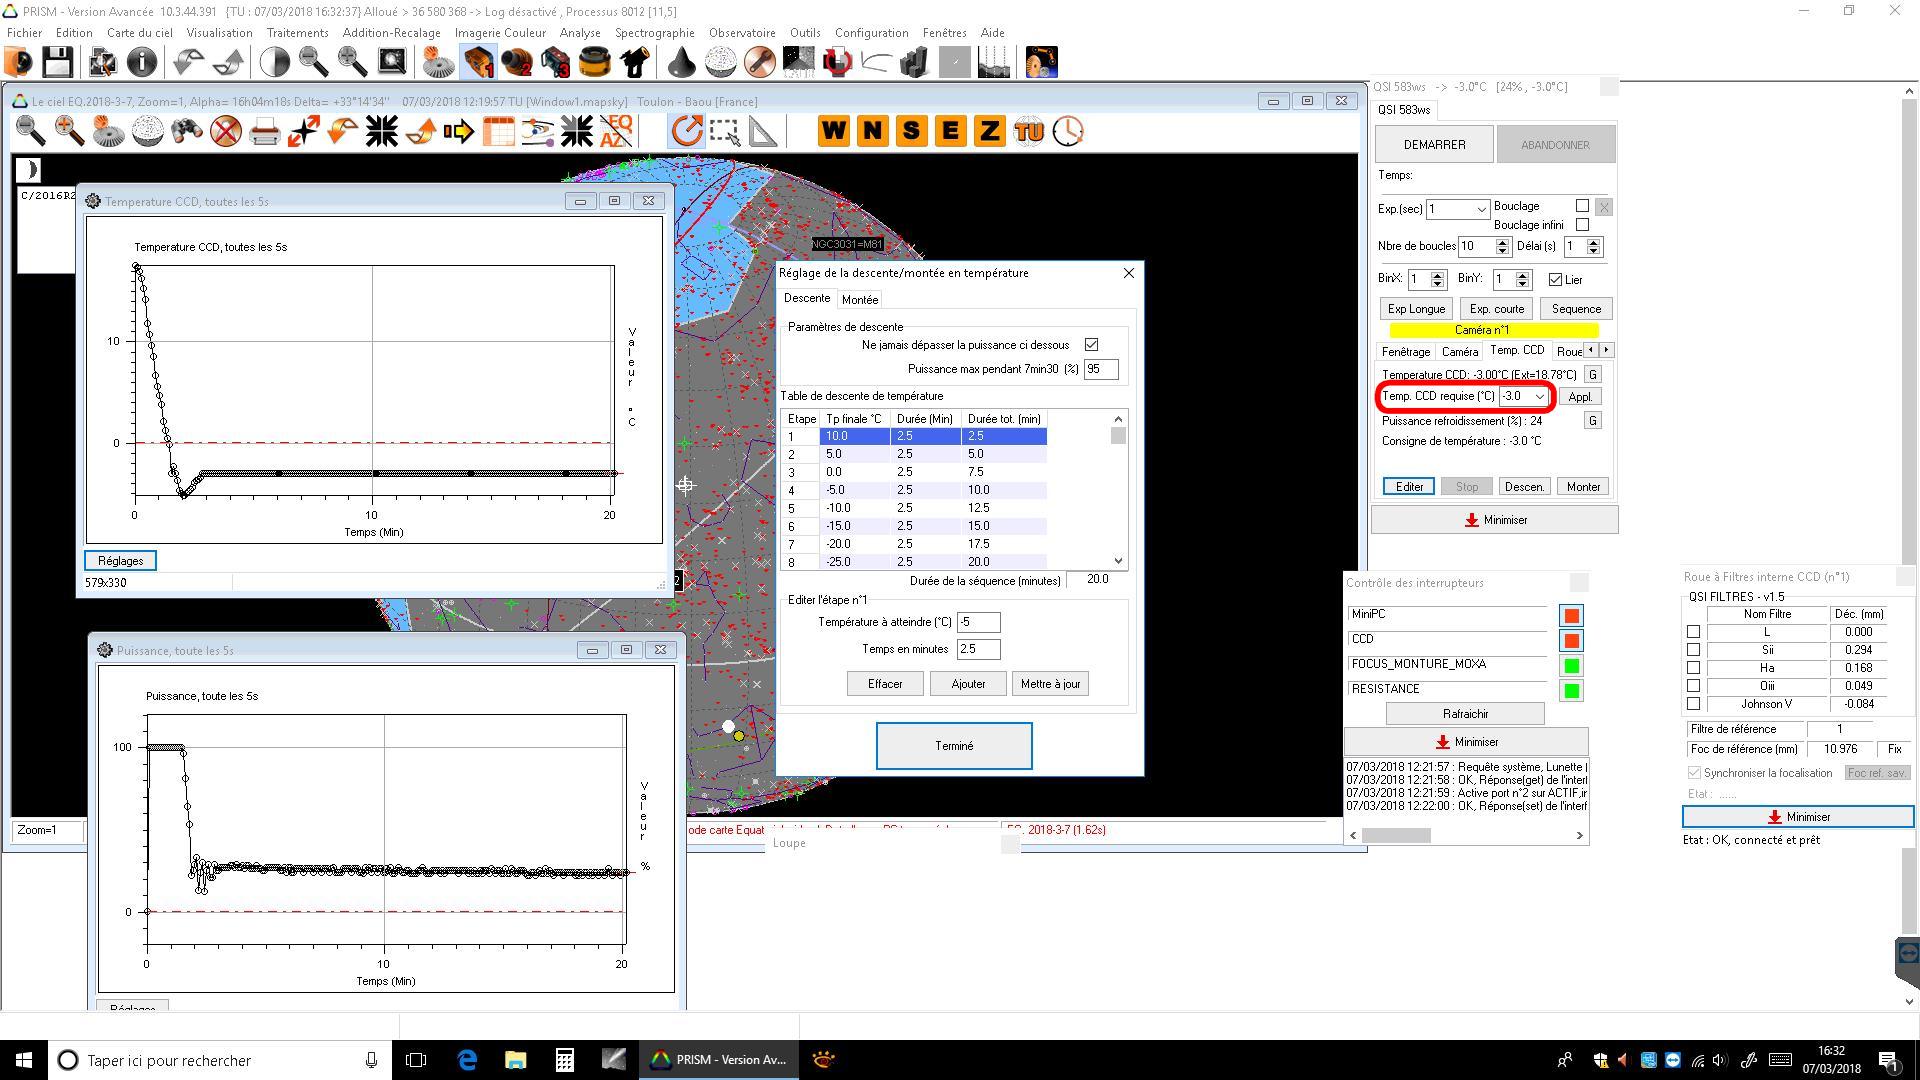Viewport: 1920px width, 1080px height.
Task: Click the printer icon in sky map toolbar
Action: (x=264, y=131)
